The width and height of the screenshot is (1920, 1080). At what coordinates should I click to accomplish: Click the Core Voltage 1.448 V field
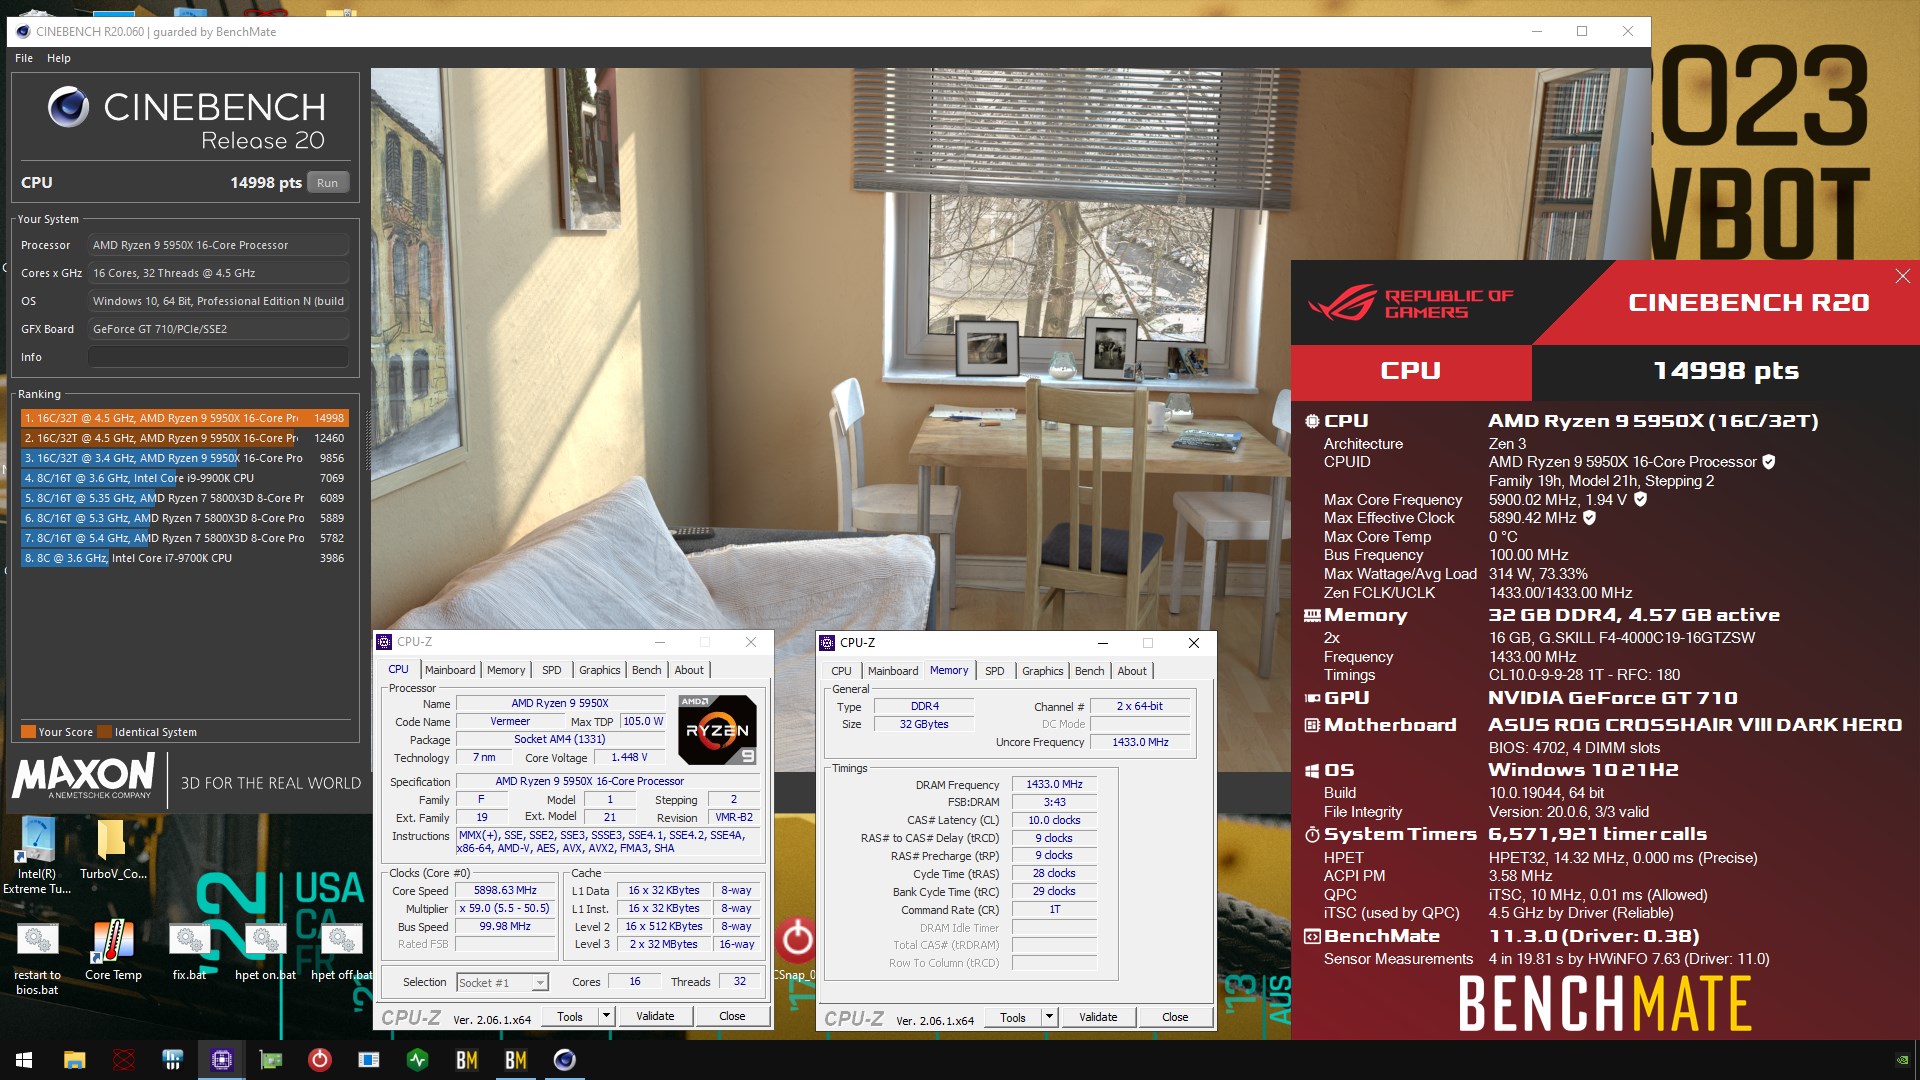629,758
